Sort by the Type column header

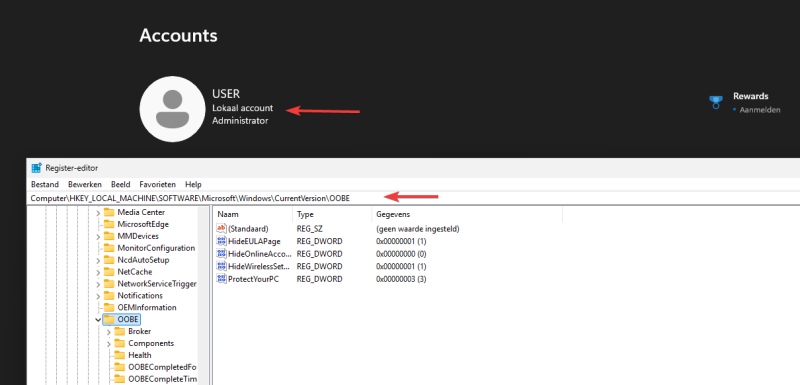332,214
